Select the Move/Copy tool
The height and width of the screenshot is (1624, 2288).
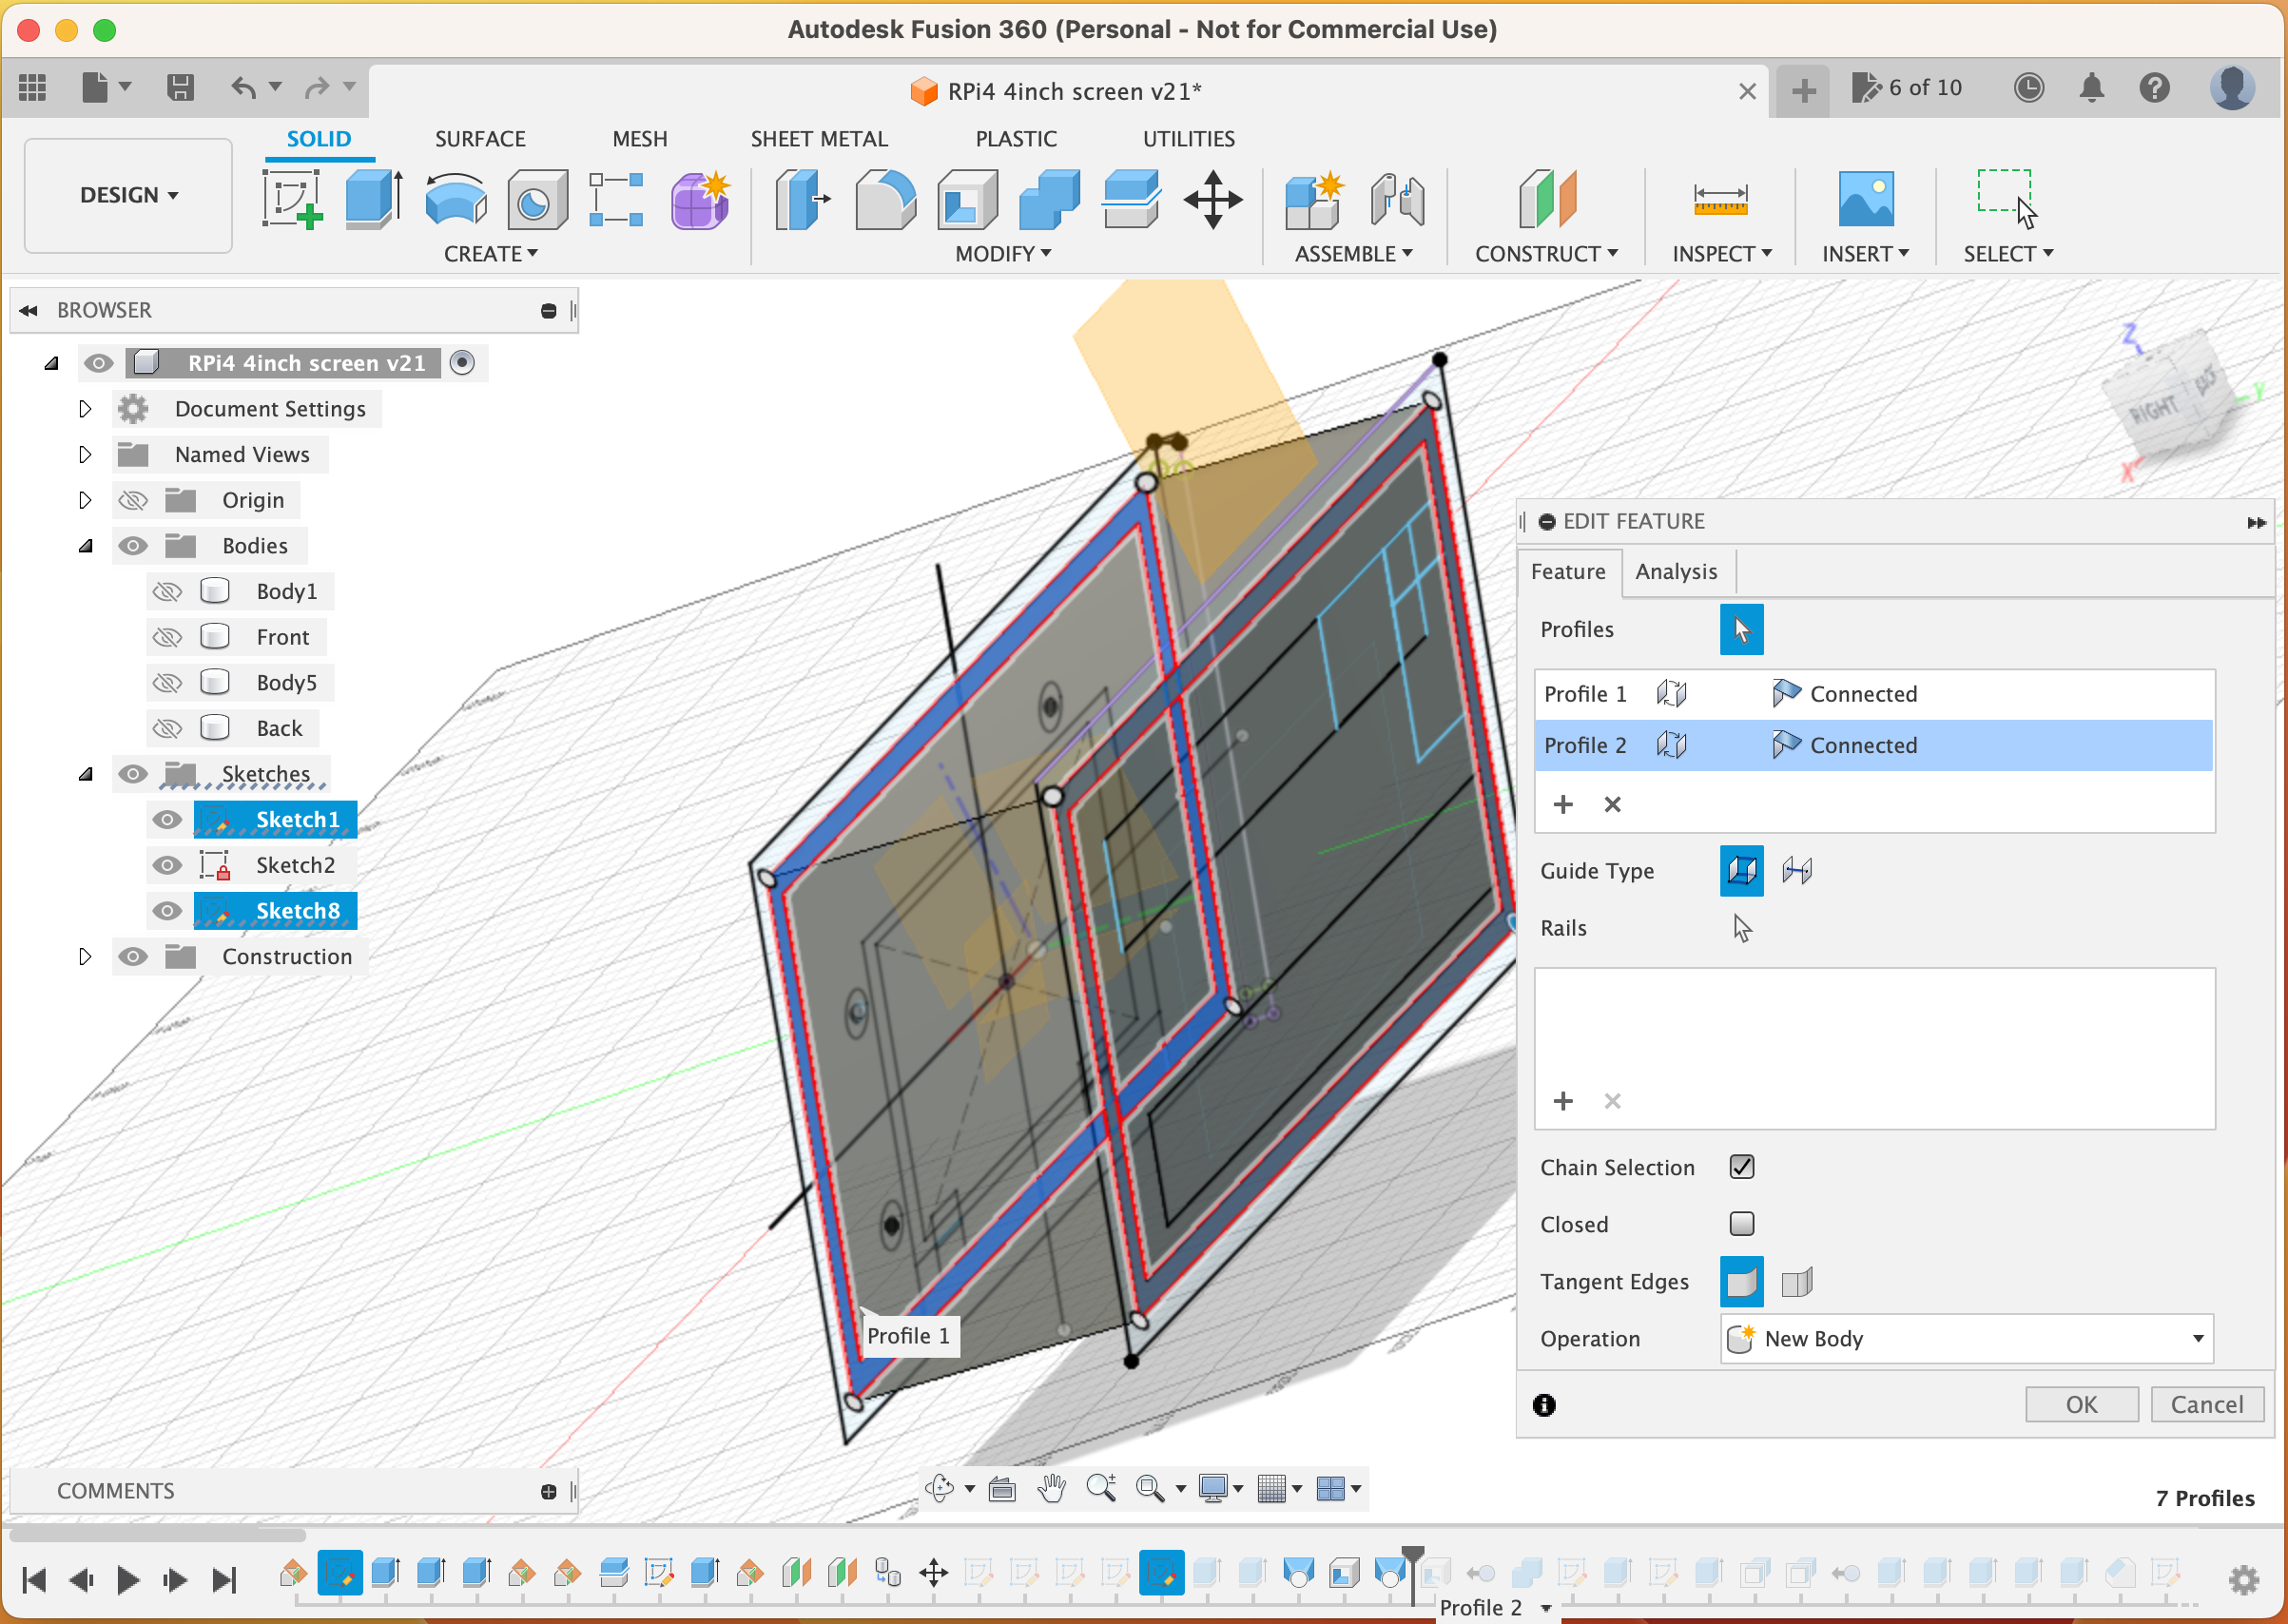point(1213,199)
